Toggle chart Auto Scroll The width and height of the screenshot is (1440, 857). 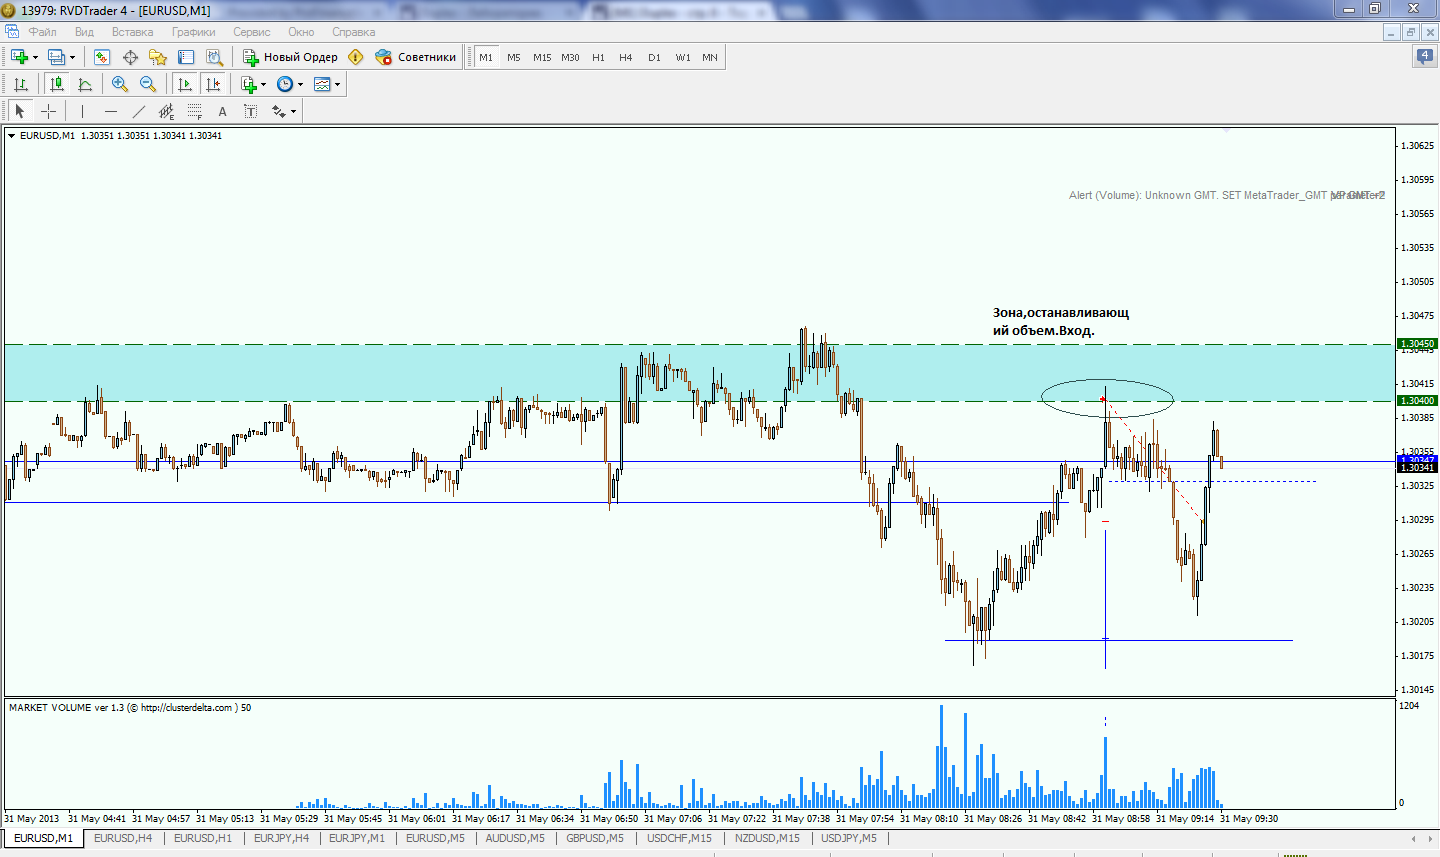pyautogui.click(x=184, y=84)
